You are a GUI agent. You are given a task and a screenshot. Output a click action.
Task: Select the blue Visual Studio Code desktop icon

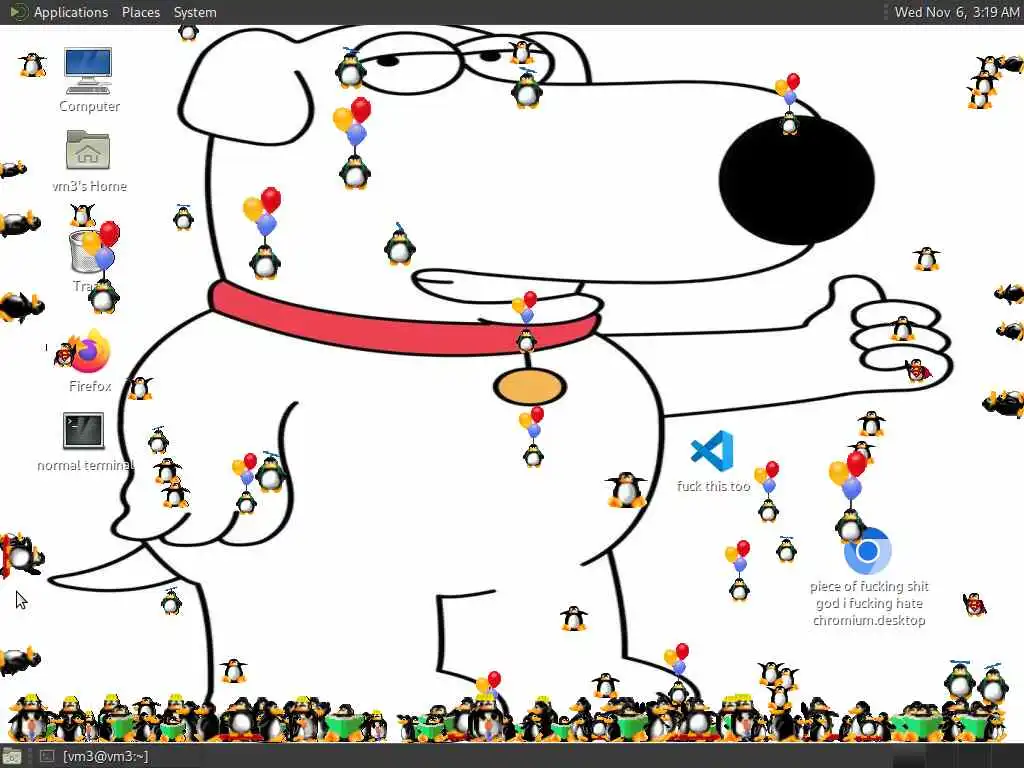click(712, 451)
